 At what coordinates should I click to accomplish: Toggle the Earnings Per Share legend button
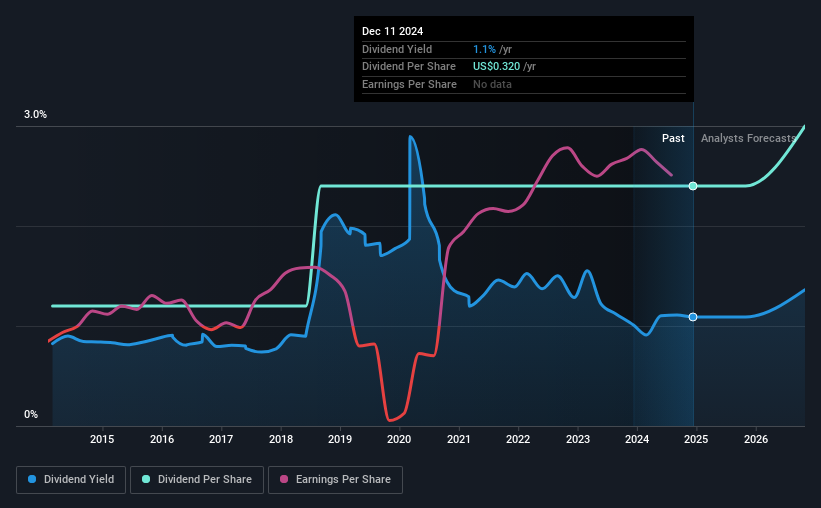click(335, 480)
